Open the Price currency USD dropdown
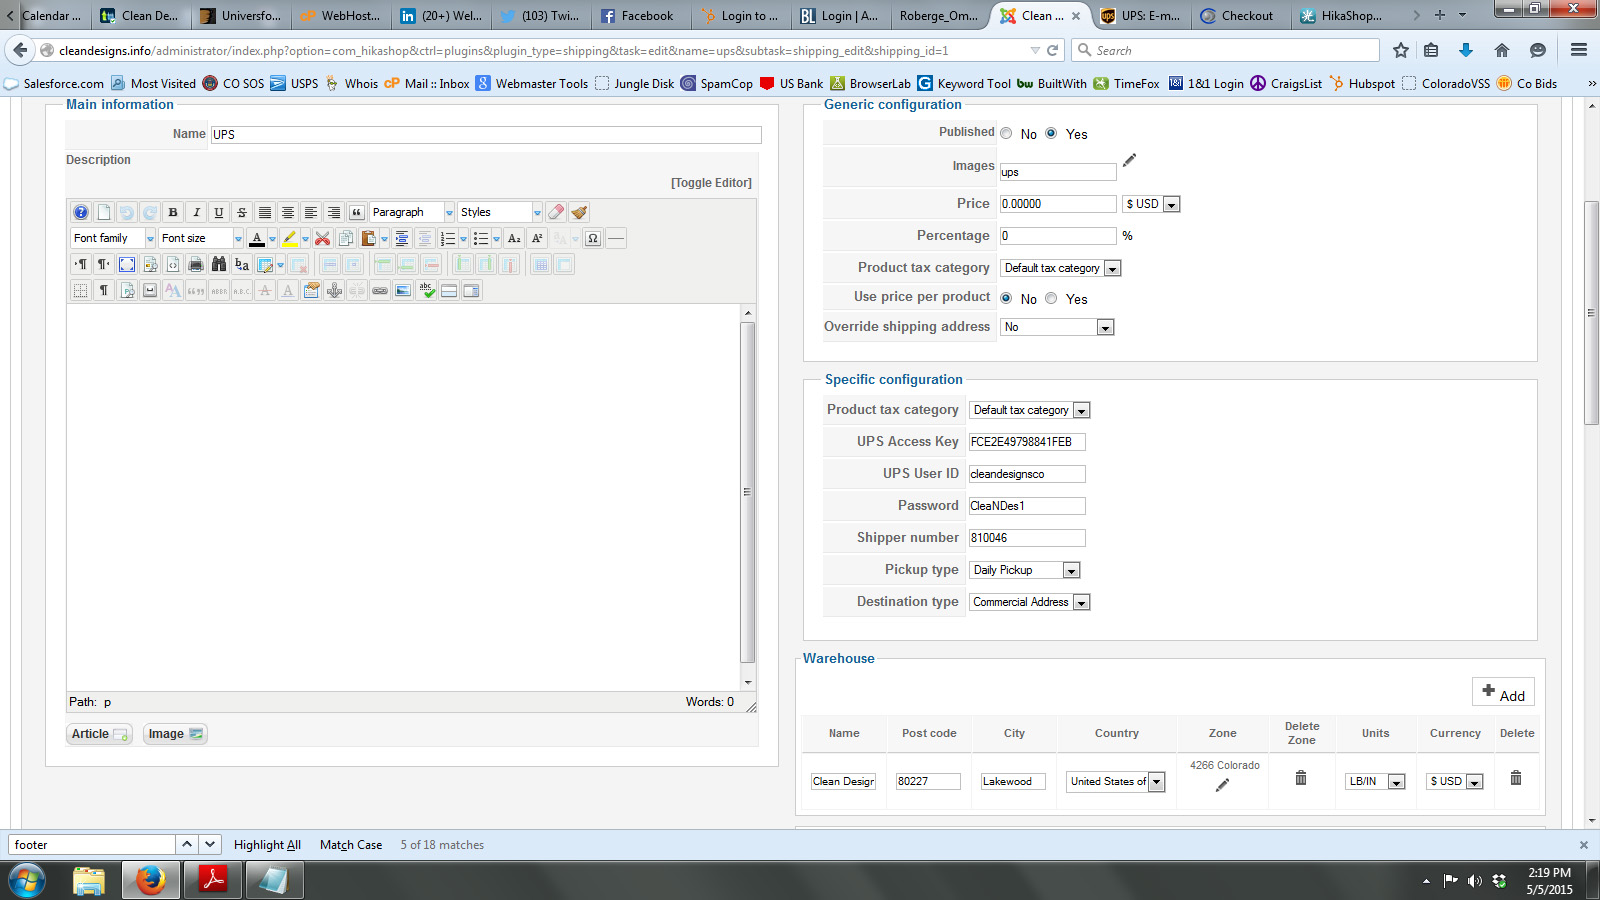 pos(1151,204)
